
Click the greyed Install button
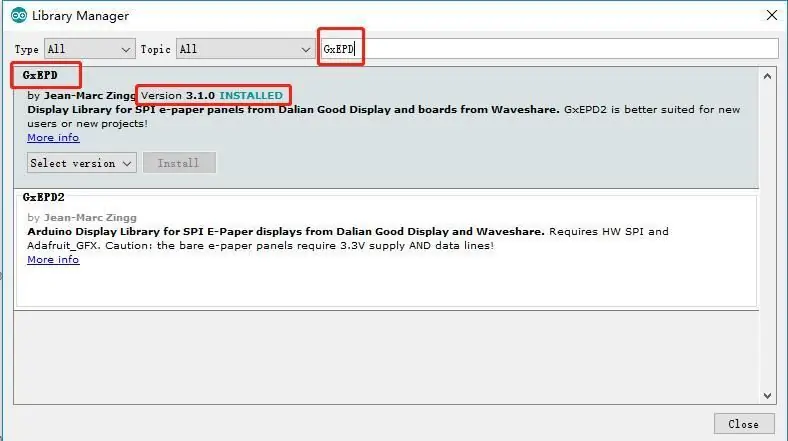pos(179,163)
